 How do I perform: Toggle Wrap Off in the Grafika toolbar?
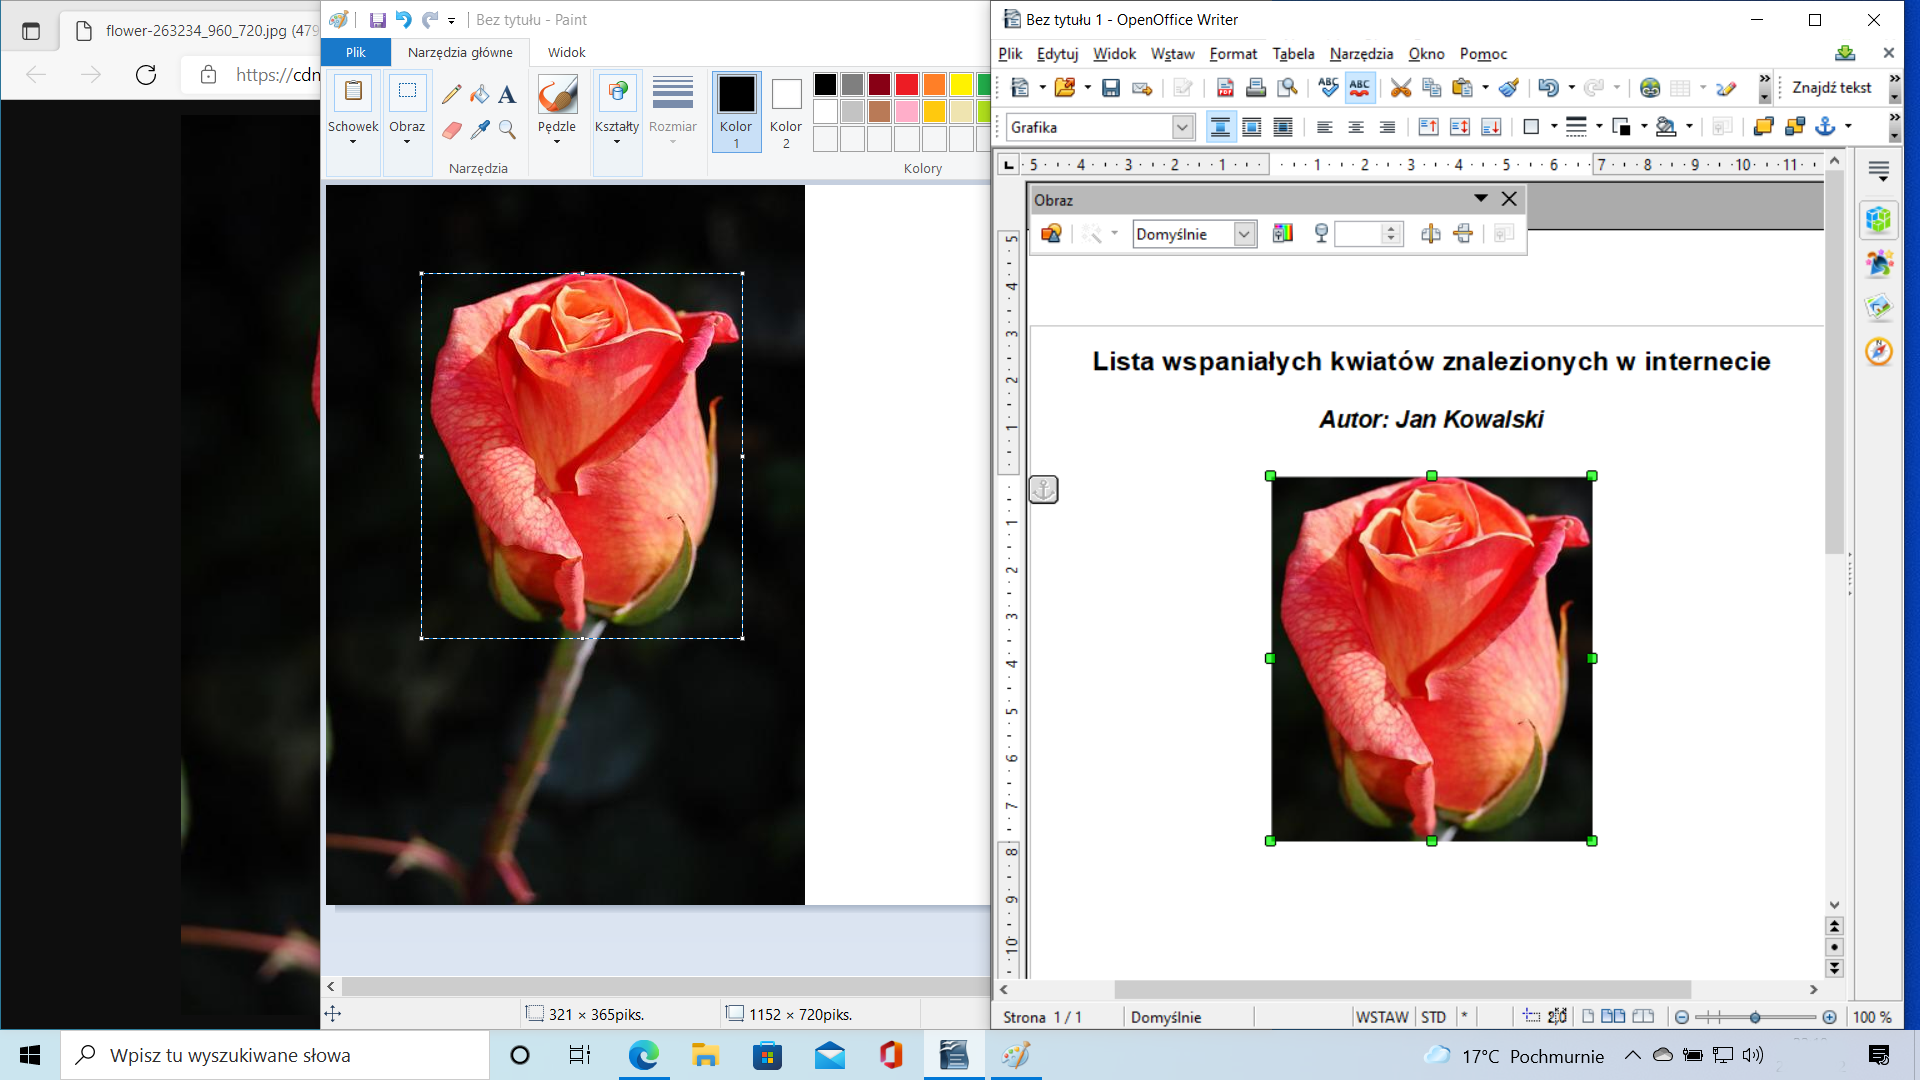pos(1220,127)
